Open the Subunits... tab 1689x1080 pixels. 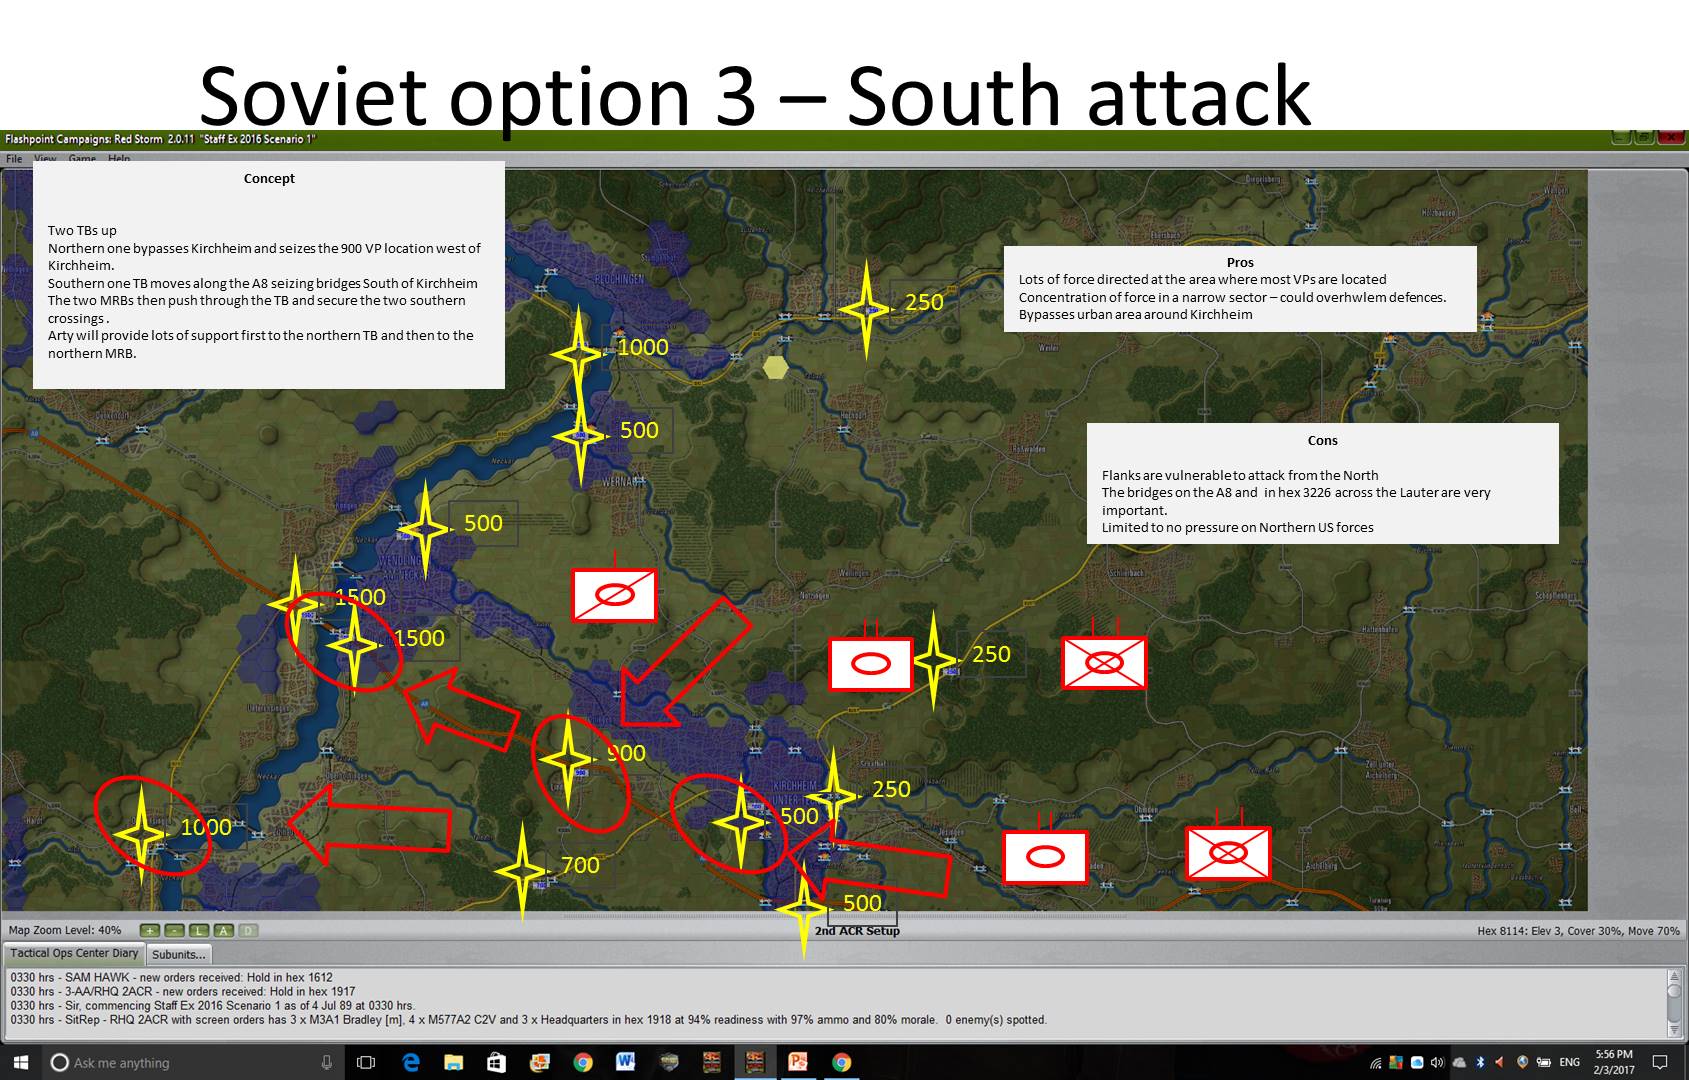coord(179,954)
